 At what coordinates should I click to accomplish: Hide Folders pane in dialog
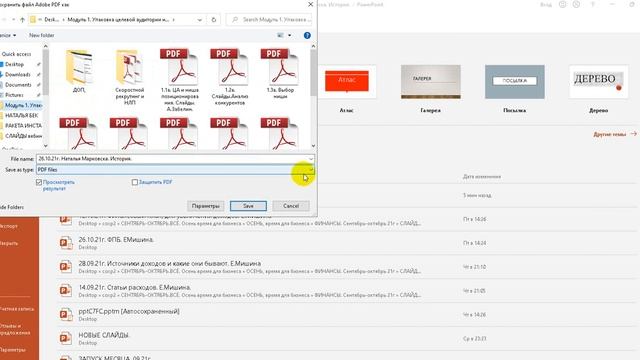click(x=11, y=207)
